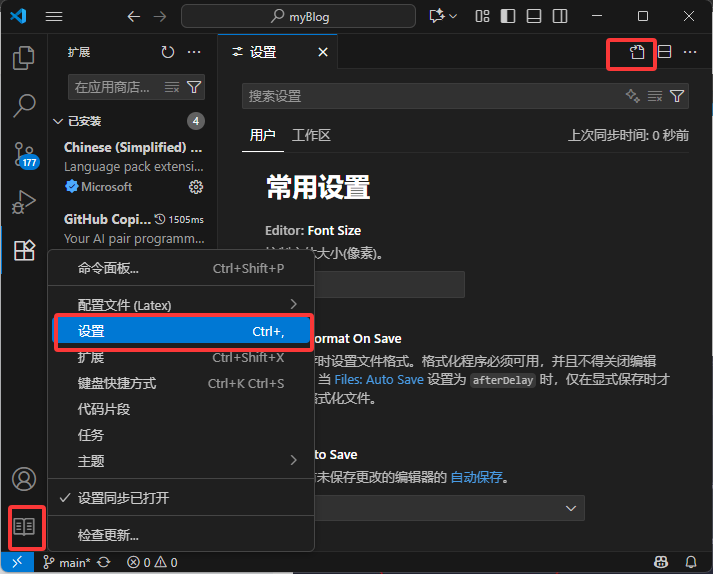
Task: Refresh the extensions list
Action: point(168,52)
